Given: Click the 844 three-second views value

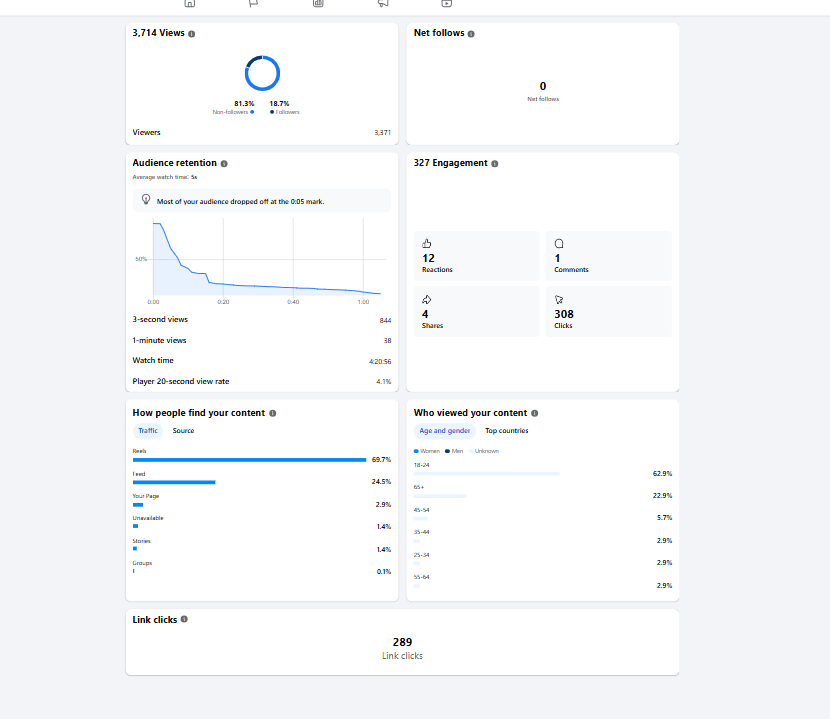Looking at the screenshot, I should (x=385, y=320).
